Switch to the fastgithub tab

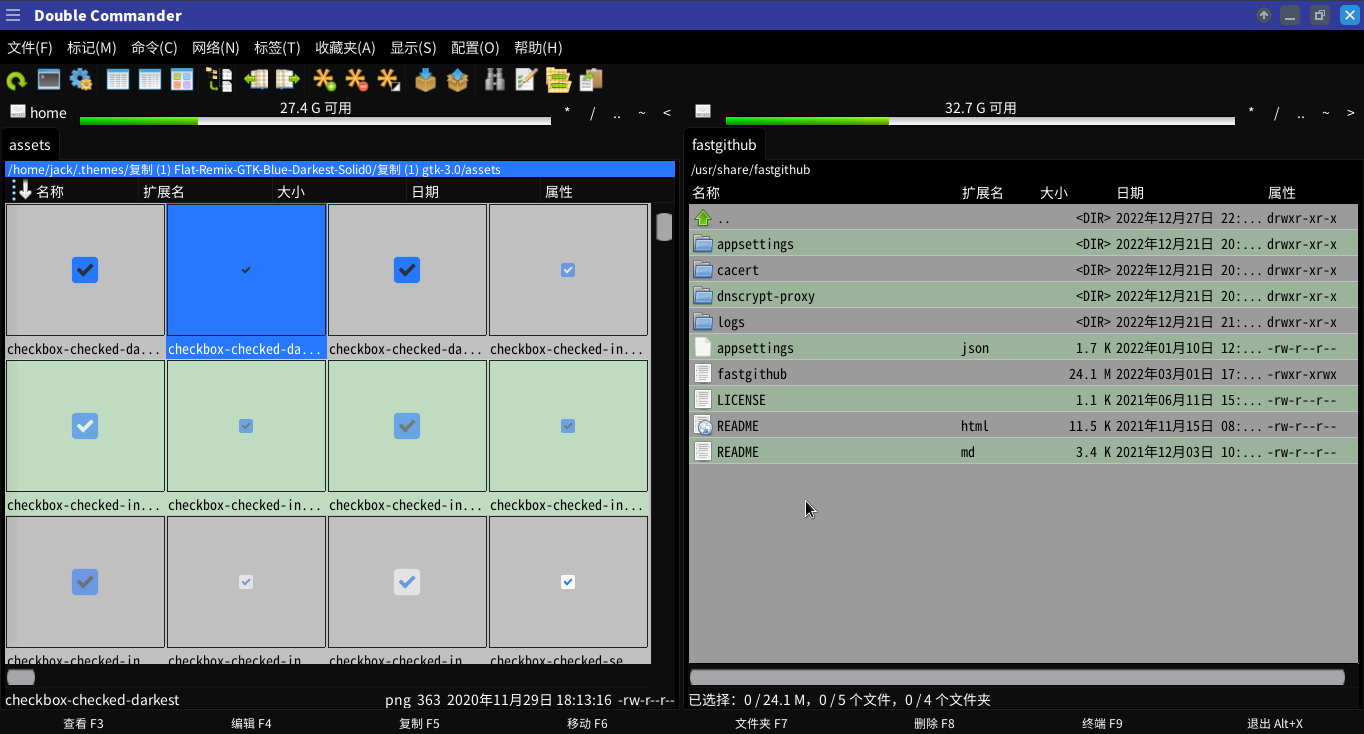723,144
